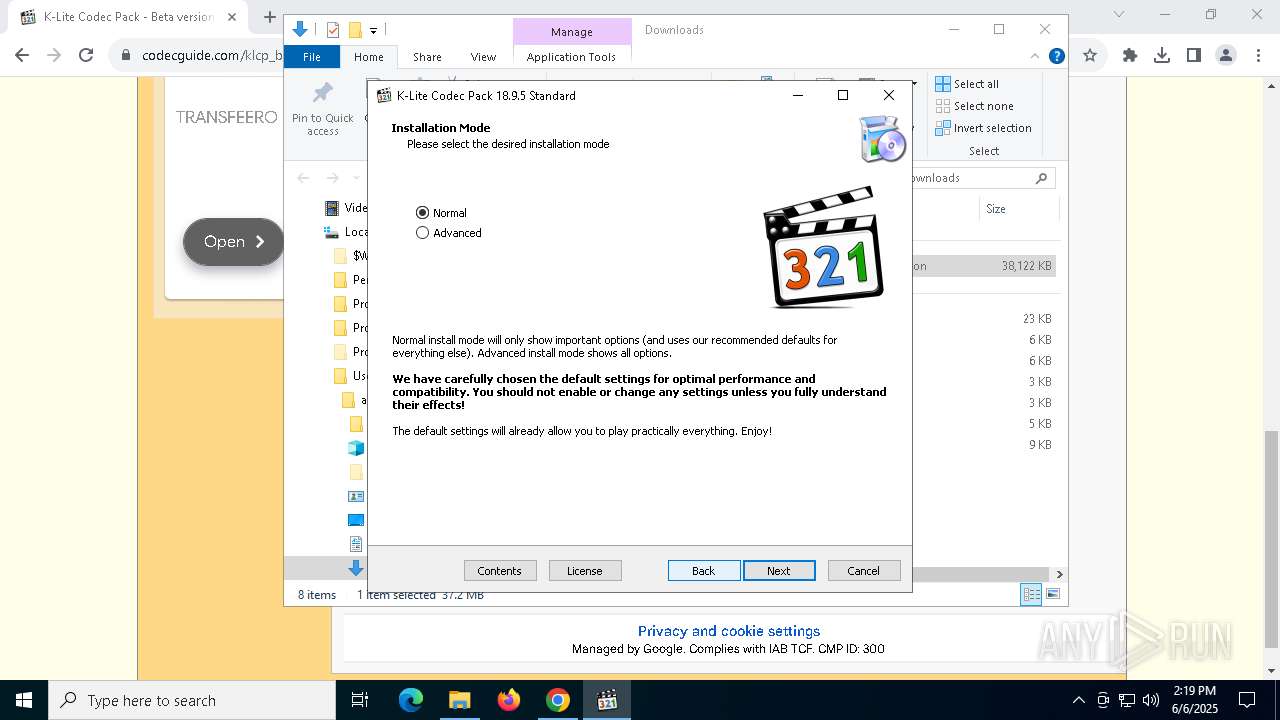The image size is (1280, 720).
Task: Open Explorer help question mark icon
Action: 1056,57
